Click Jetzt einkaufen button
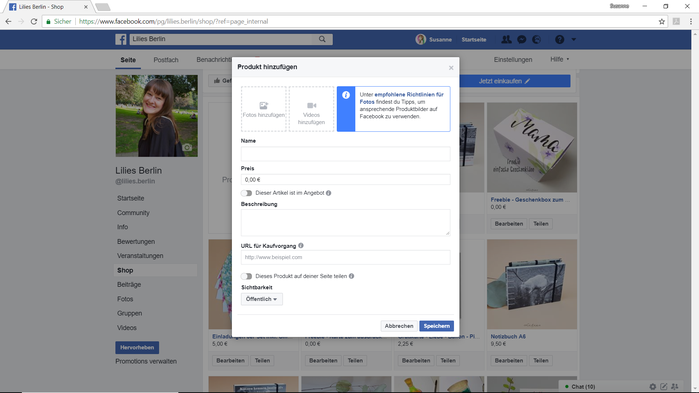 pyautogui.click(x=514, y=81)
